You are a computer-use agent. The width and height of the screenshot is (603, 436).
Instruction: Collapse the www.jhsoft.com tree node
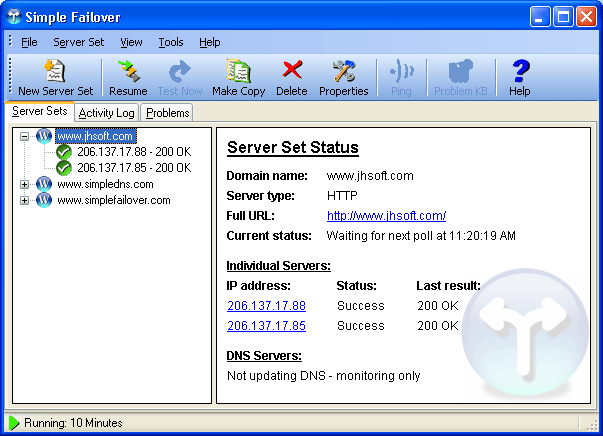24,136
